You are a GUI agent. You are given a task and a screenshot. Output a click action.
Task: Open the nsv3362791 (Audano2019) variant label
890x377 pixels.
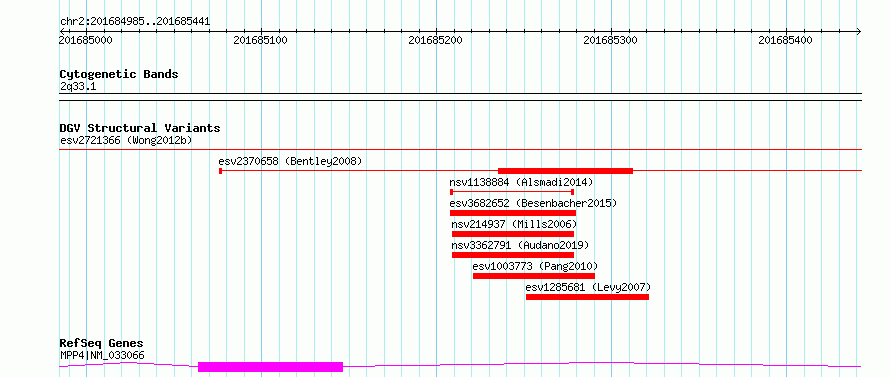520,245
